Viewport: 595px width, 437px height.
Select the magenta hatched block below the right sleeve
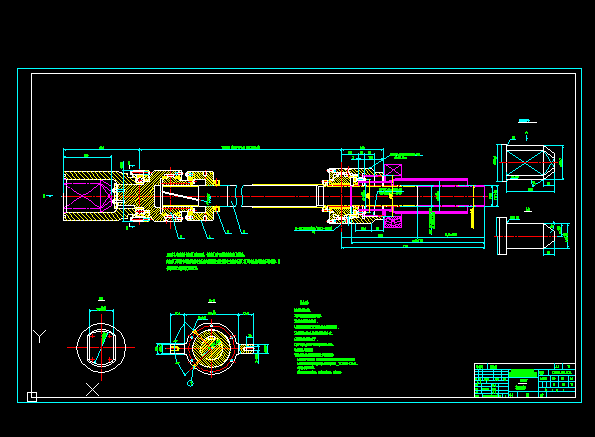[x=393, y=222]
